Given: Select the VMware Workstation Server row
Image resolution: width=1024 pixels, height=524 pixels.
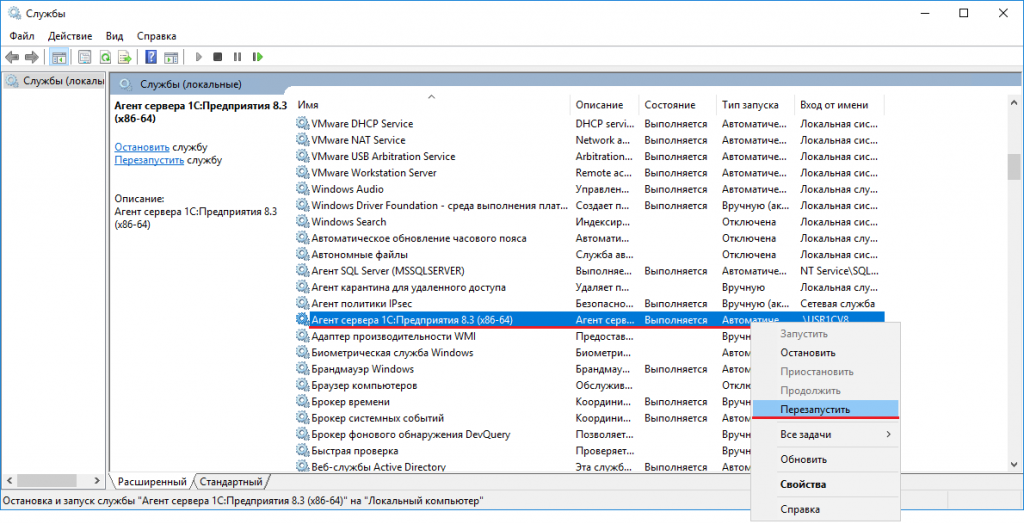Looking at the screenshot, I should coord(590,172).
